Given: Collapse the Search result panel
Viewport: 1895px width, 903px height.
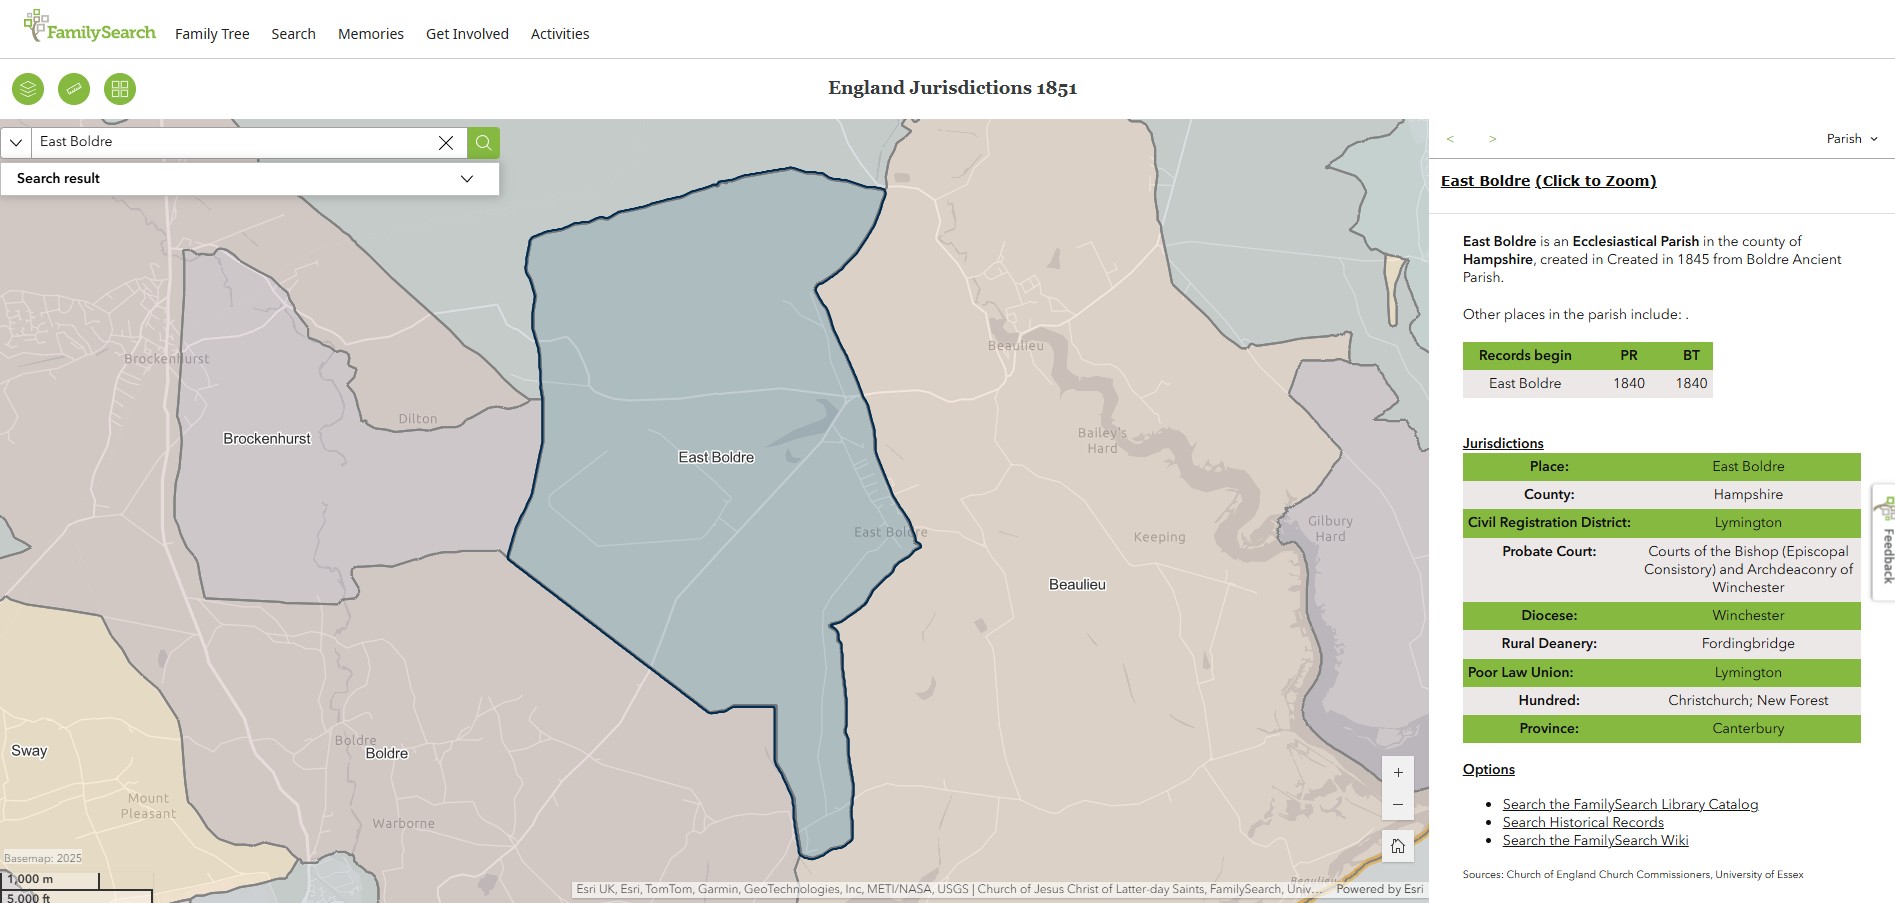Looking at the screenshot, I should click(466, 178).
